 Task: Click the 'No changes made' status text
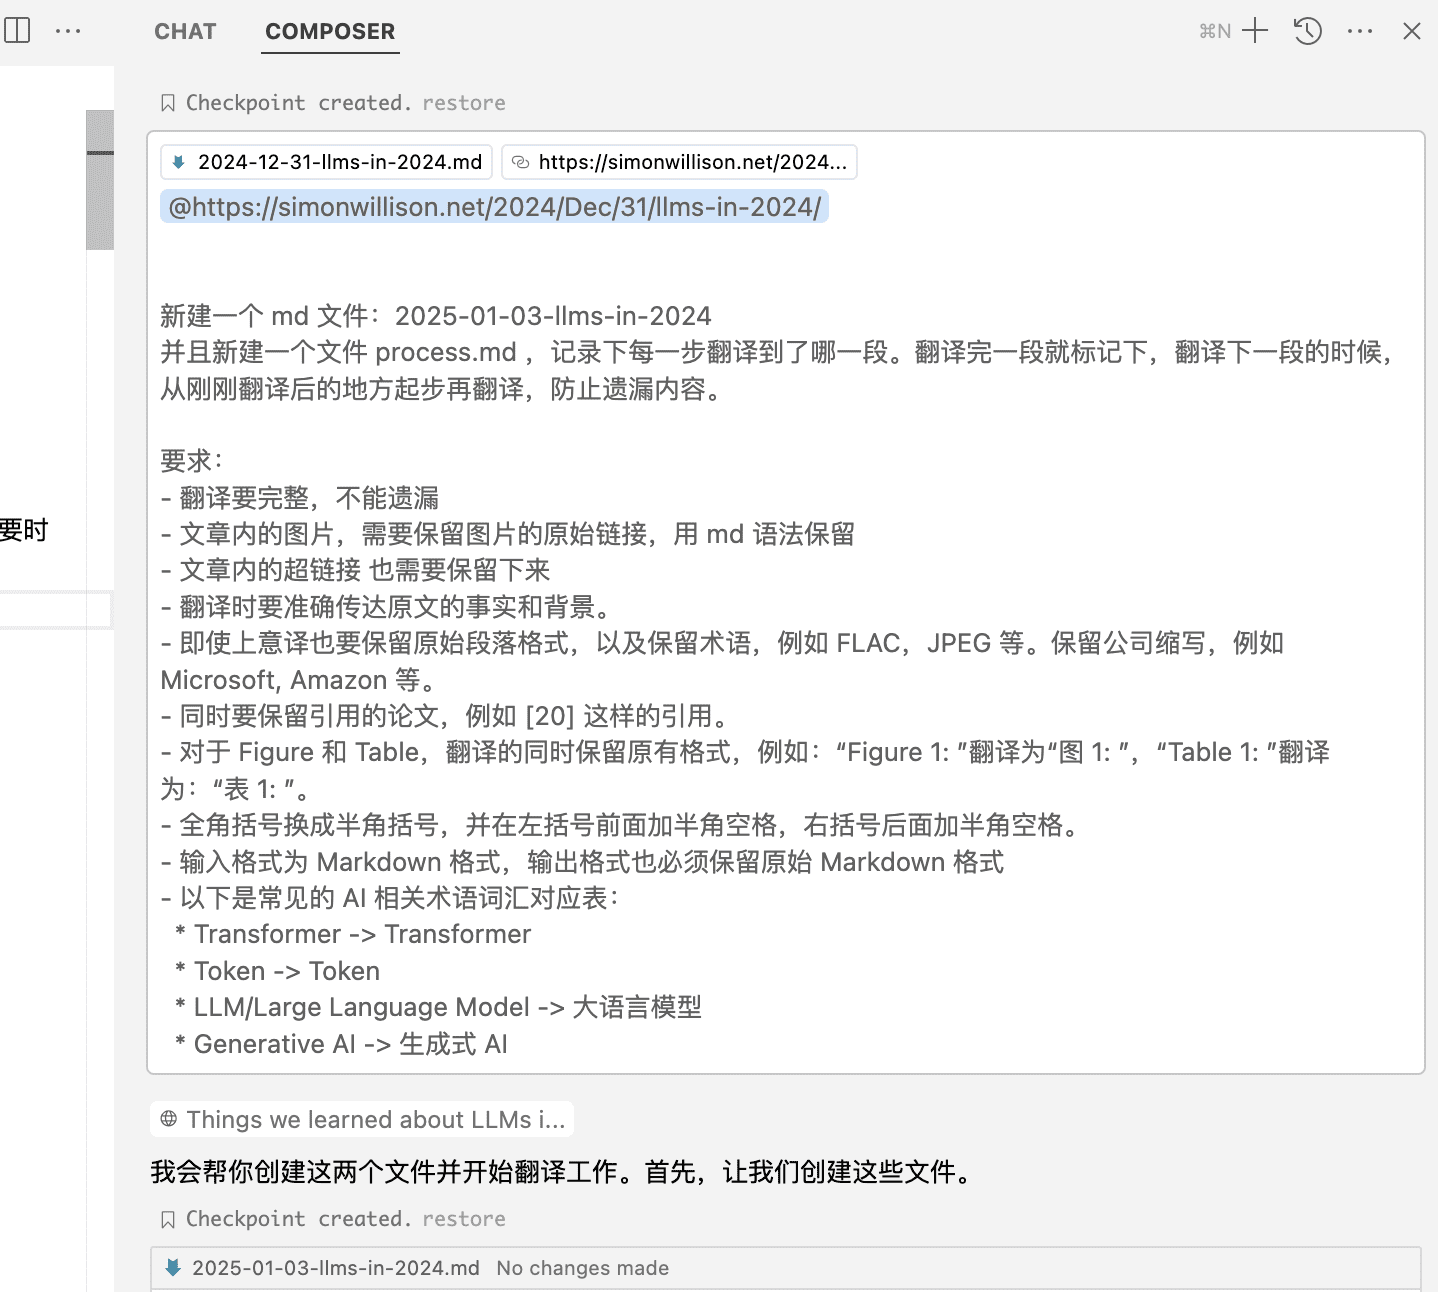pos(583,1268)
